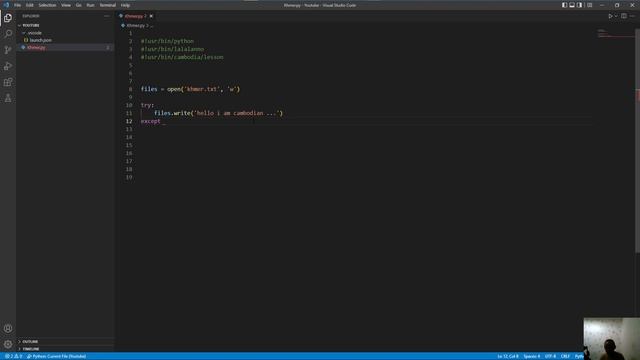Viewport: 640px width, 360px height.
Task: Click Ln 12, Col 8 status entry
Action: [x=507, y=356]
